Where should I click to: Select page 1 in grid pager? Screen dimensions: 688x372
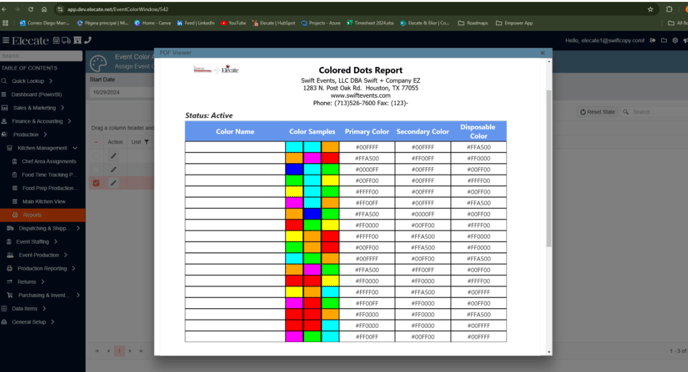(119, 351)
